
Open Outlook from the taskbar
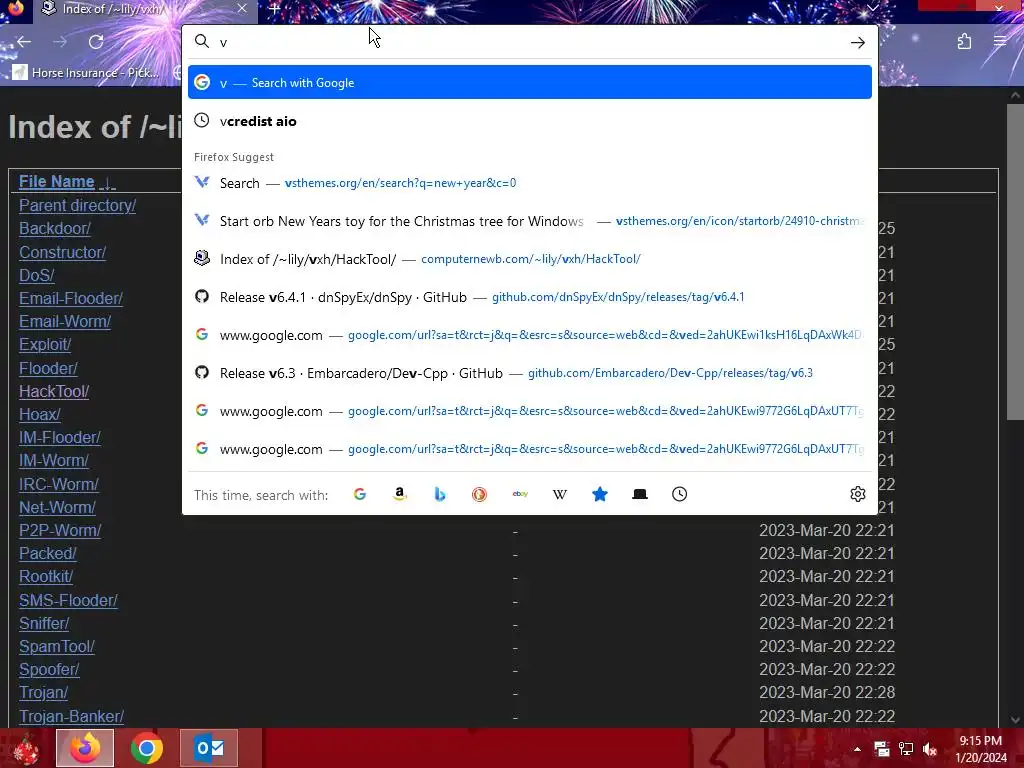coord(210,748)
